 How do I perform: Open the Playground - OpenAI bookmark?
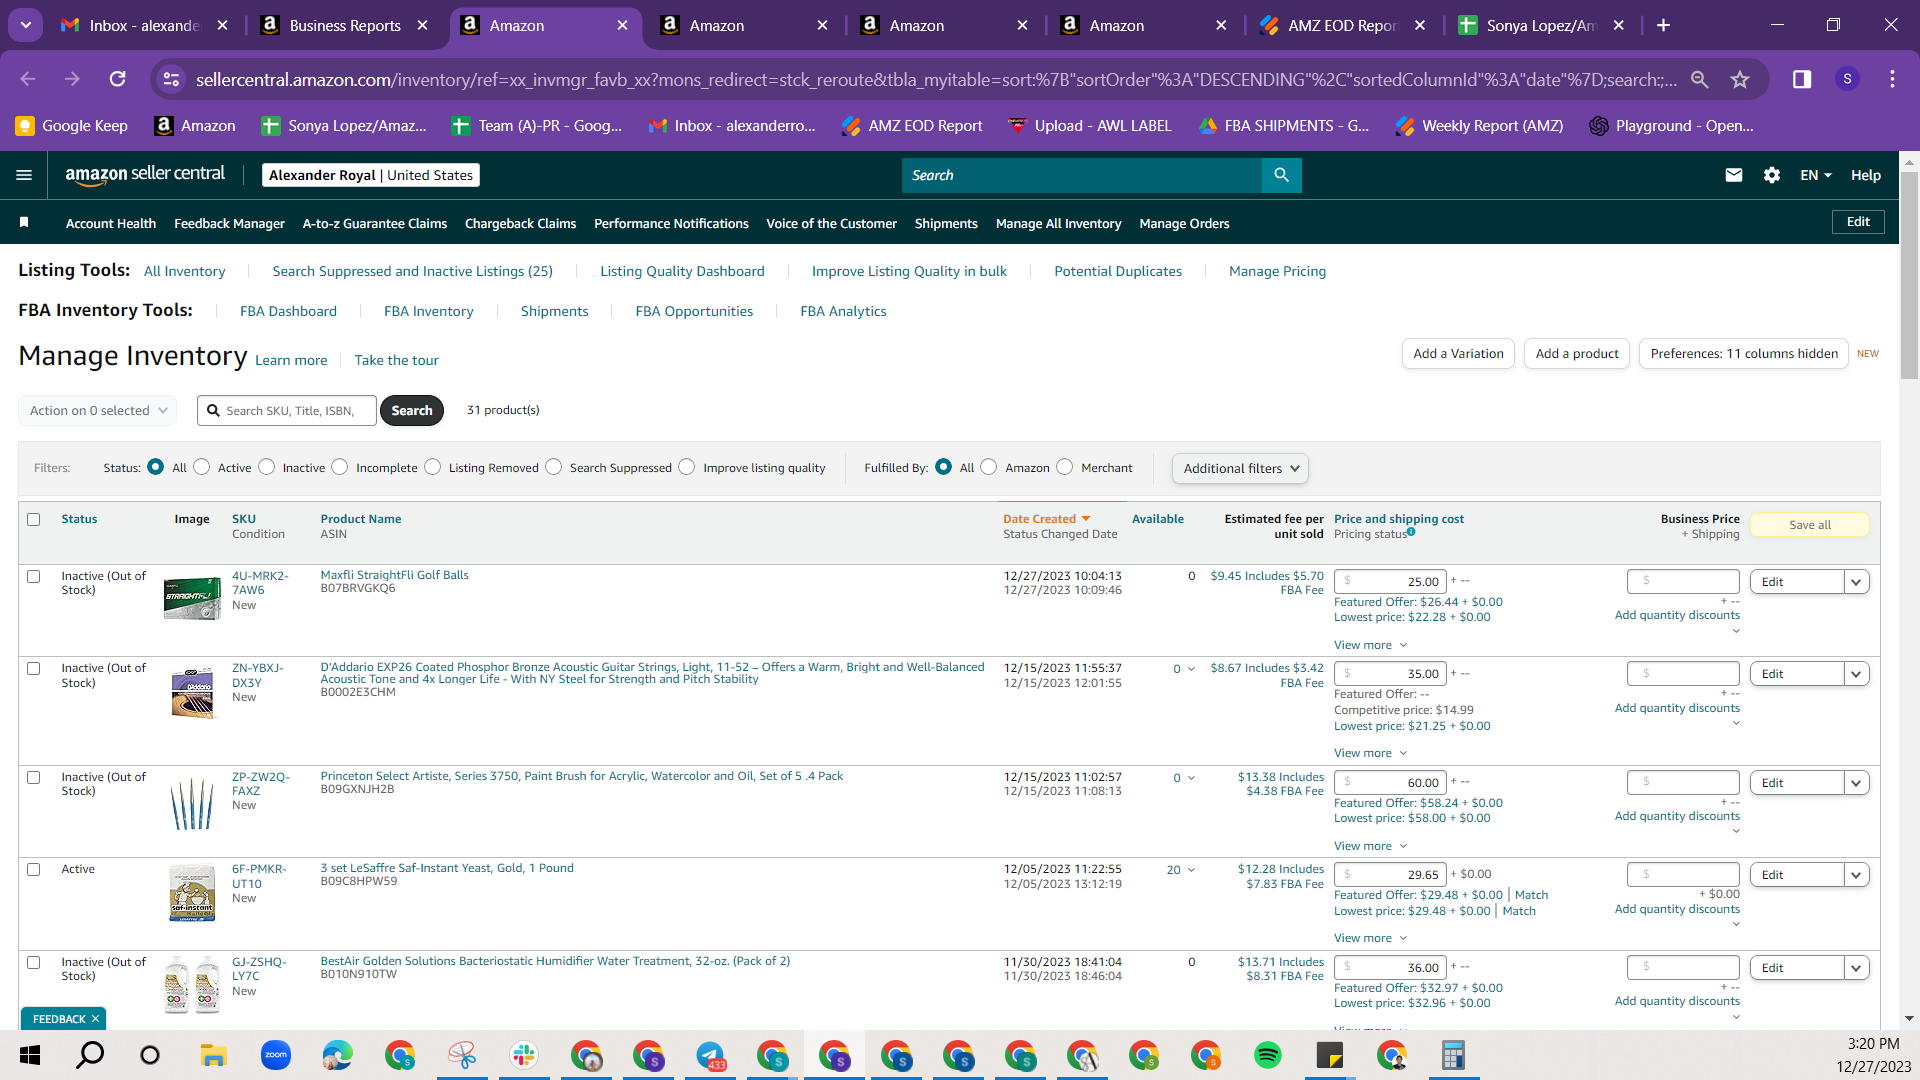1671,125
